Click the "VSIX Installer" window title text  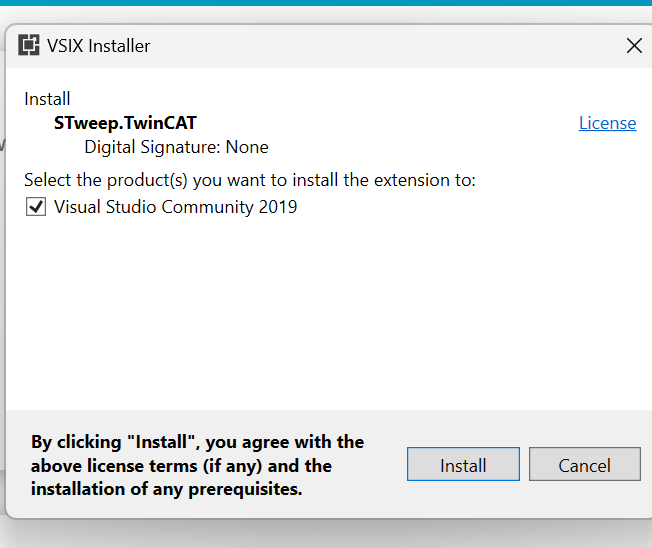pos(98,46)
